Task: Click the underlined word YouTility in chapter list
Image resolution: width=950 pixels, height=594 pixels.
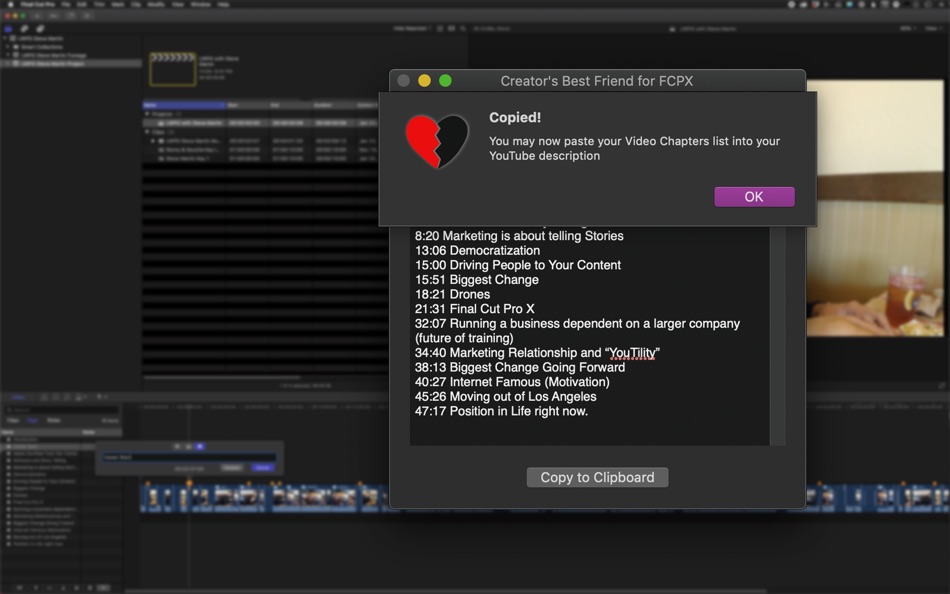Action: (632, 353)
